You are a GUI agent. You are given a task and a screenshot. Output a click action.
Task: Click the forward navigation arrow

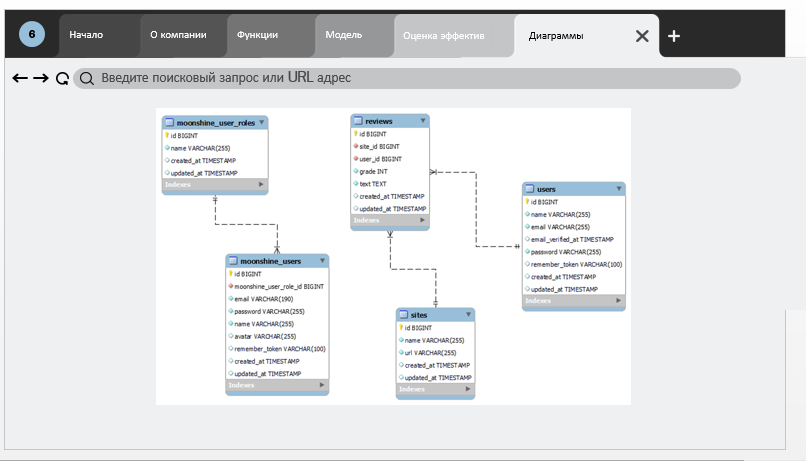click(40, 78)
